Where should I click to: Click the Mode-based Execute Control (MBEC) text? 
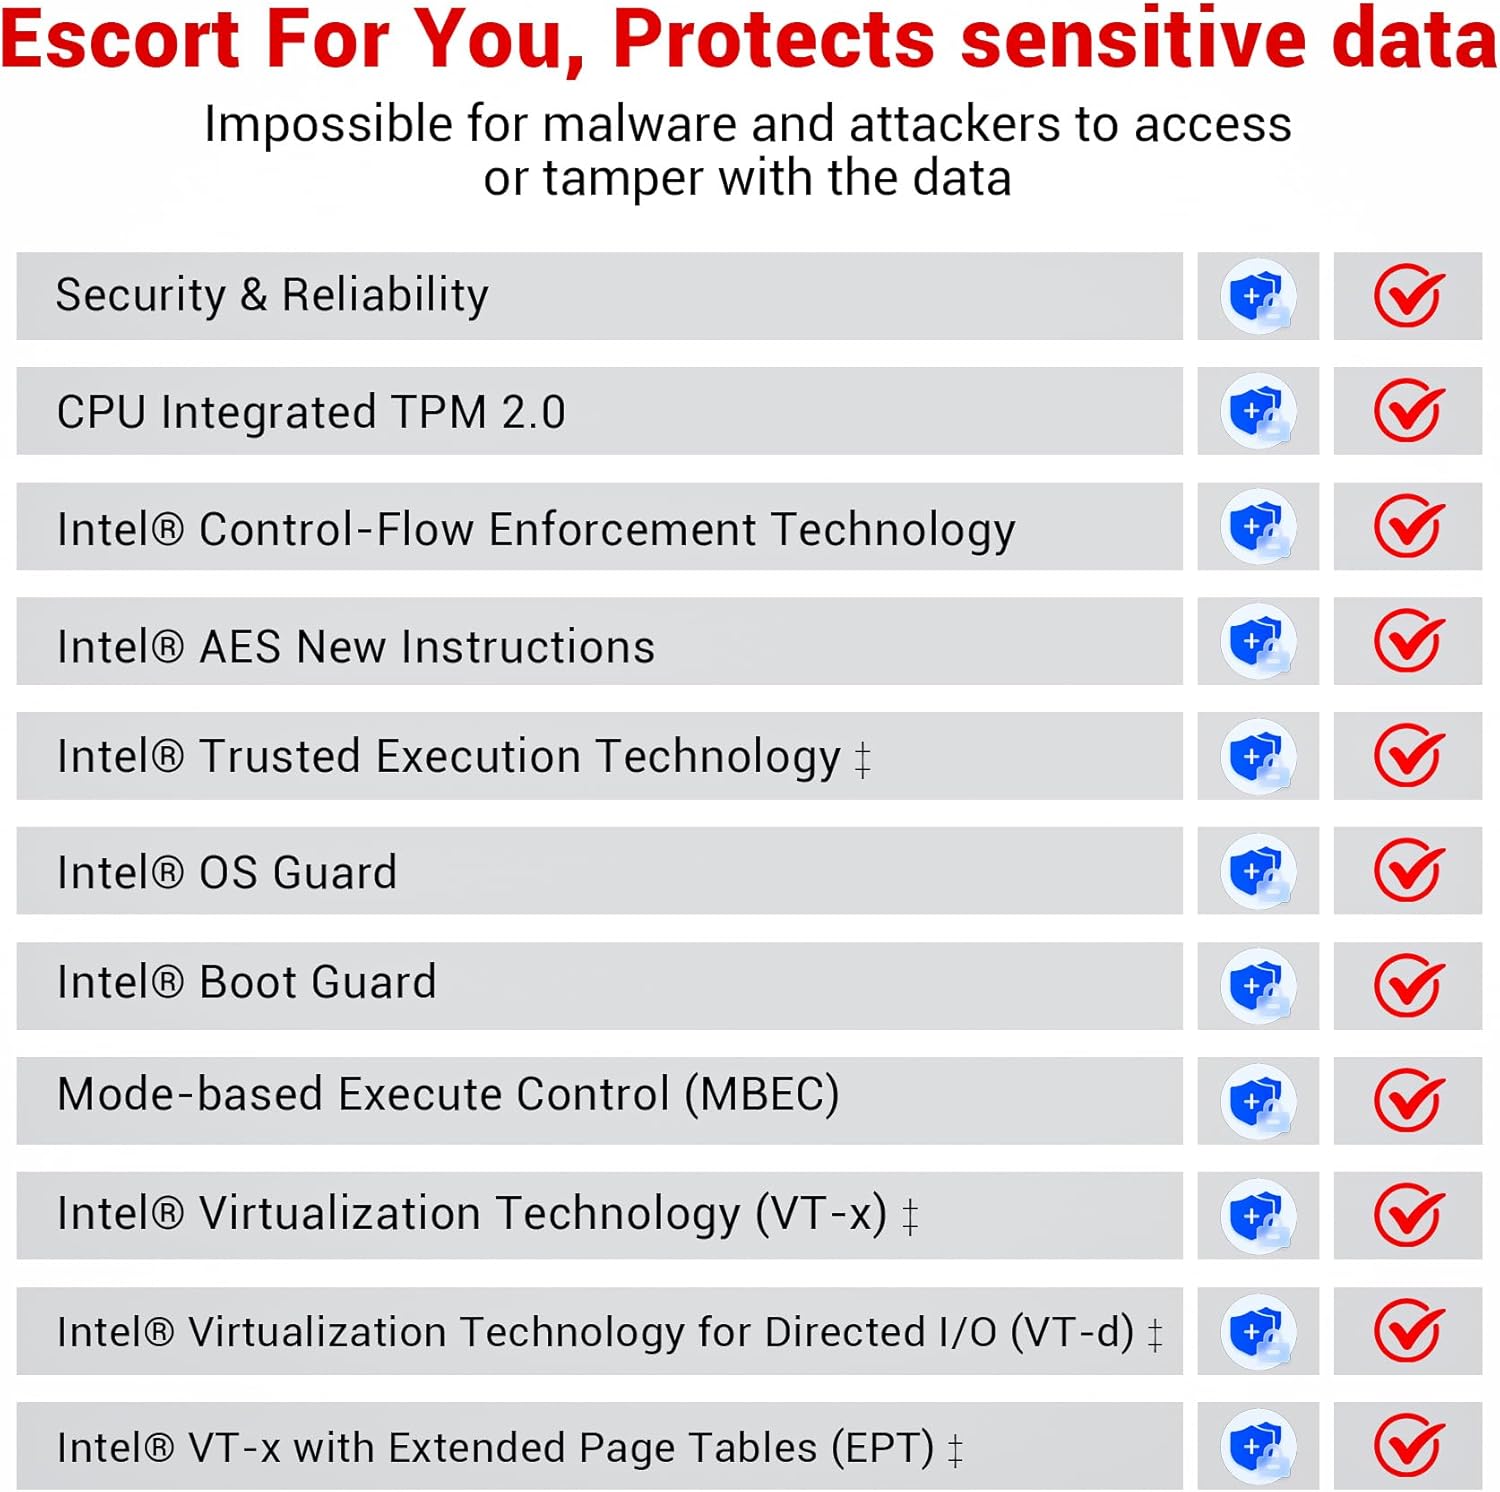[448, 1094]
